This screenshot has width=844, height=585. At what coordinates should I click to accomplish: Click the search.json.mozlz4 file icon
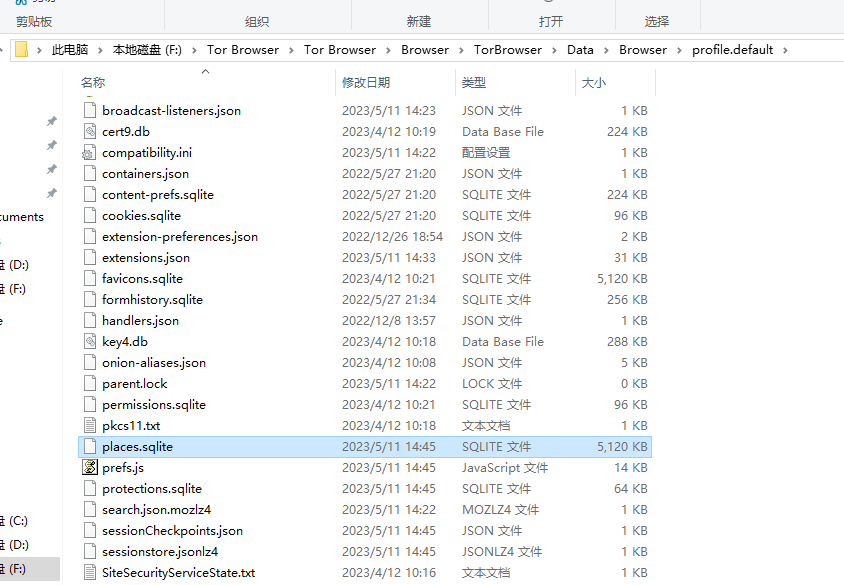pyautogui.click(x=90, y=509)
